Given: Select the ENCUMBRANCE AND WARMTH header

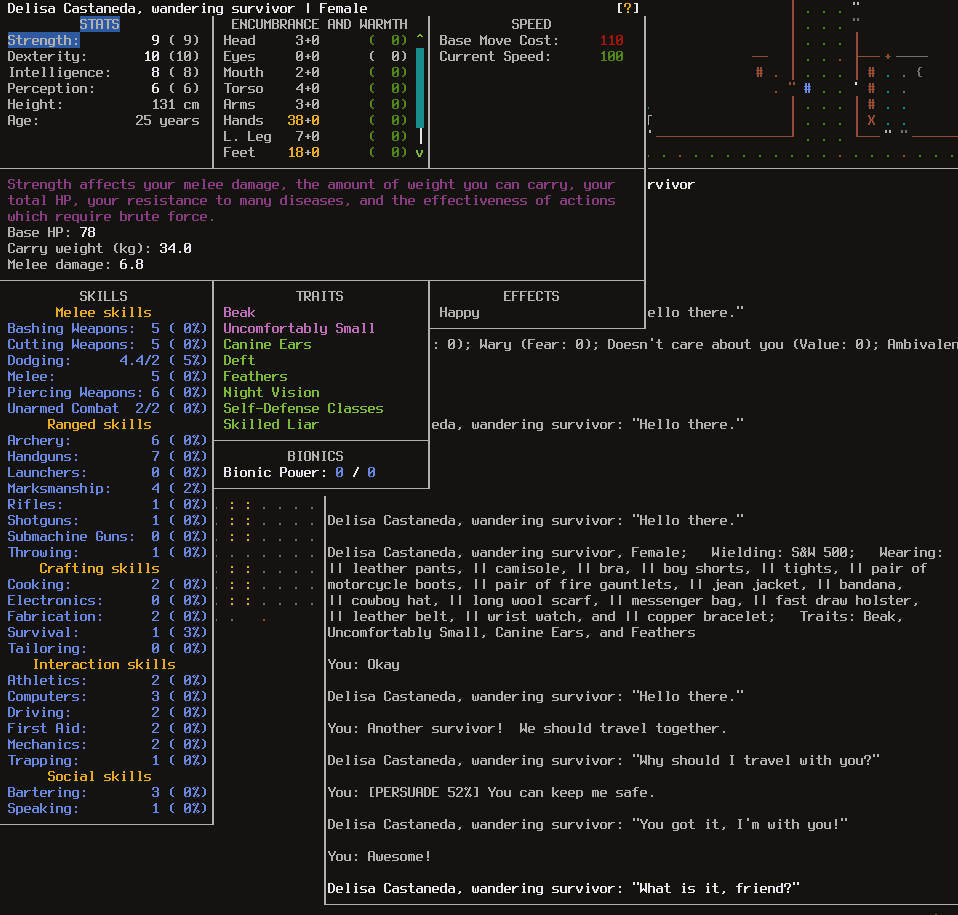Looking at the screenshot, I should click(319, 24).
